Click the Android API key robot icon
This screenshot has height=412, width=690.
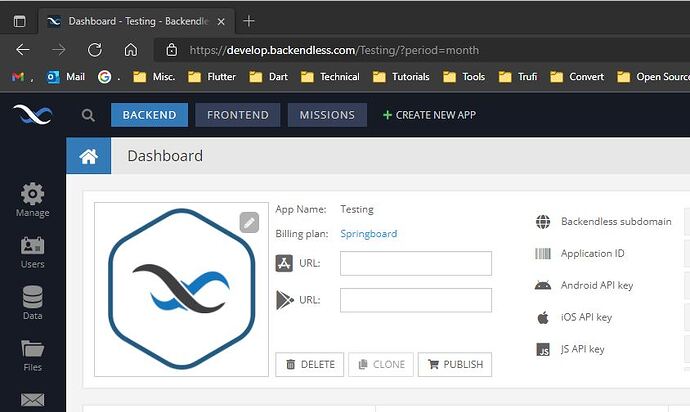click(x=543, y=285)
